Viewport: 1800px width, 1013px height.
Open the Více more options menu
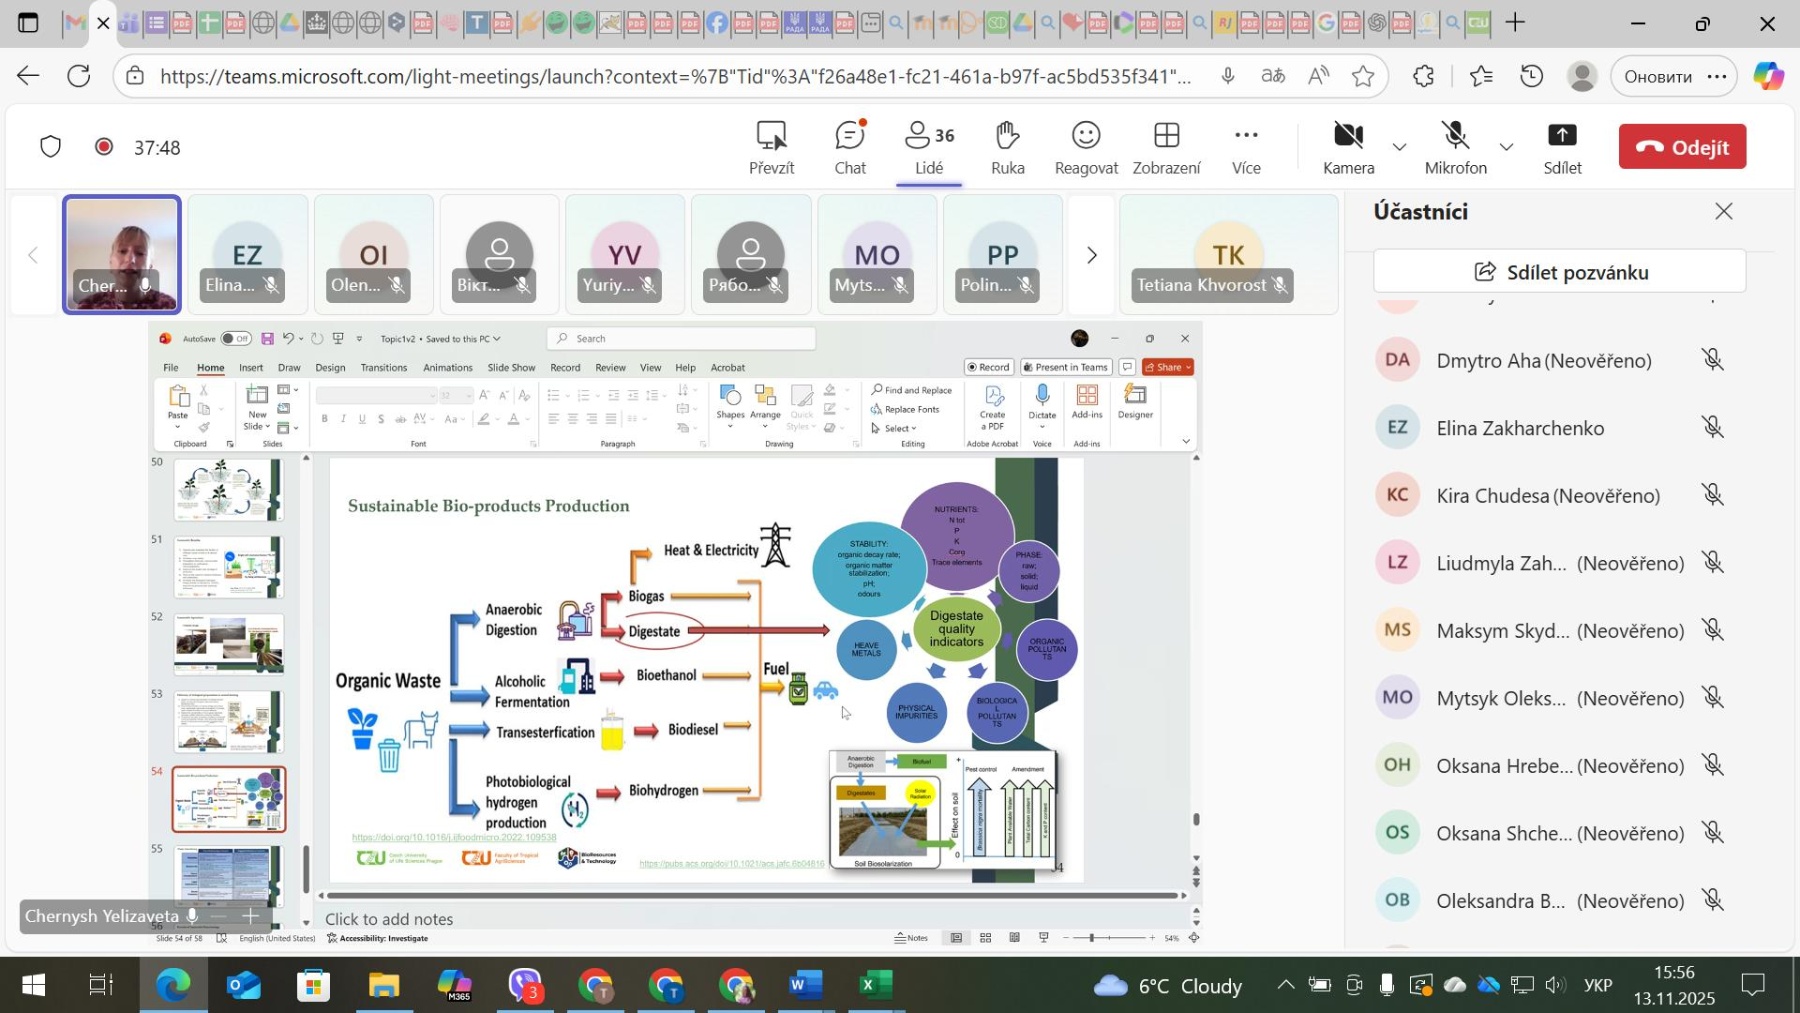coord(1246,147)
